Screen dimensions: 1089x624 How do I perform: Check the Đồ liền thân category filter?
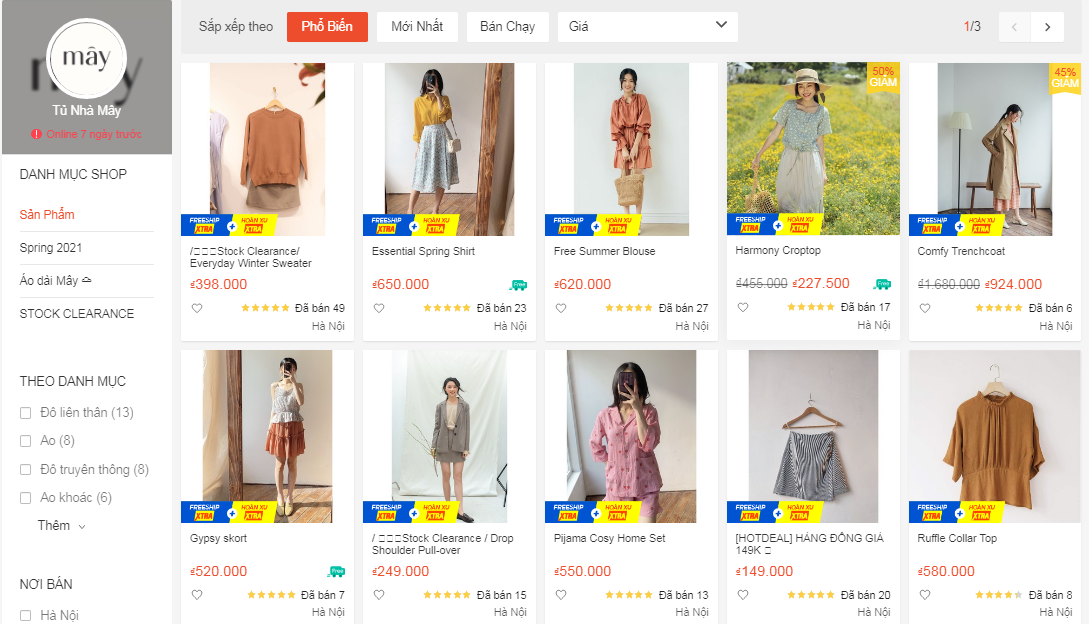[25, 412]
